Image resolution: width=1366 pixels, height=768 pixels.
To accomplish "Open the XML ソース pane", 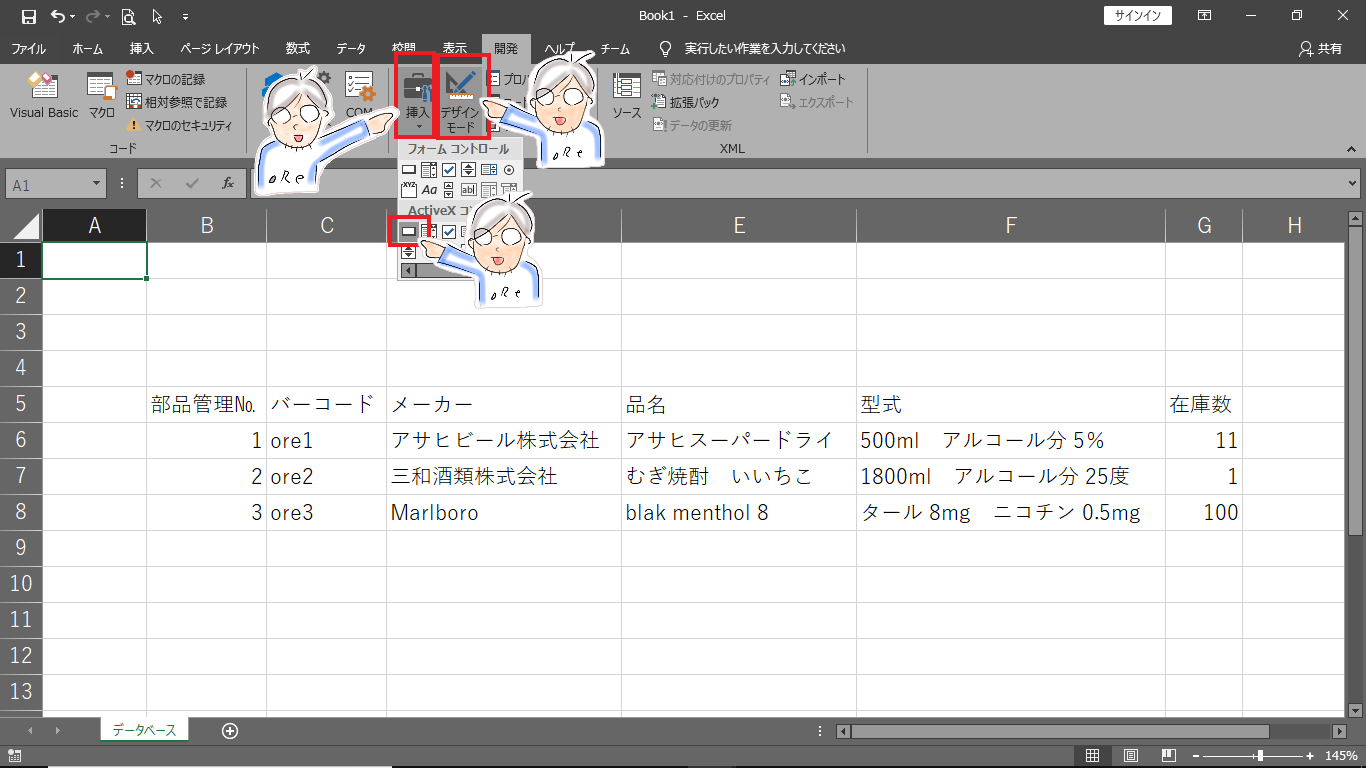I will pos(627,97).
